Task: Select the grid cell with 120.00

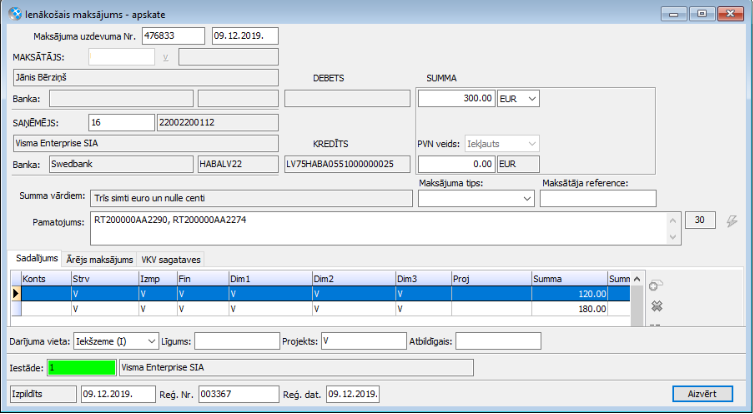Action: pyautogui.click(x=570, y=293)
